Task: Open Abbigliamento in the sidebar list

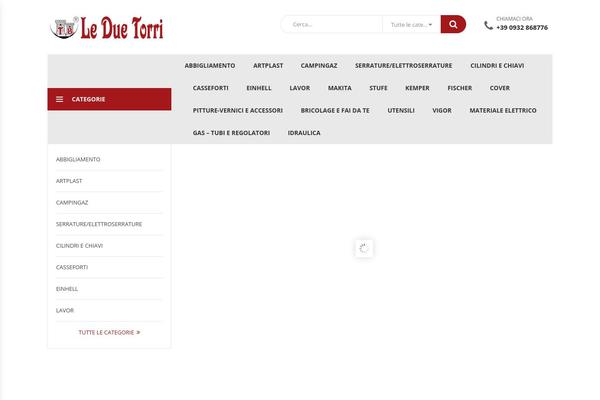Action: (x=78, y=159)
